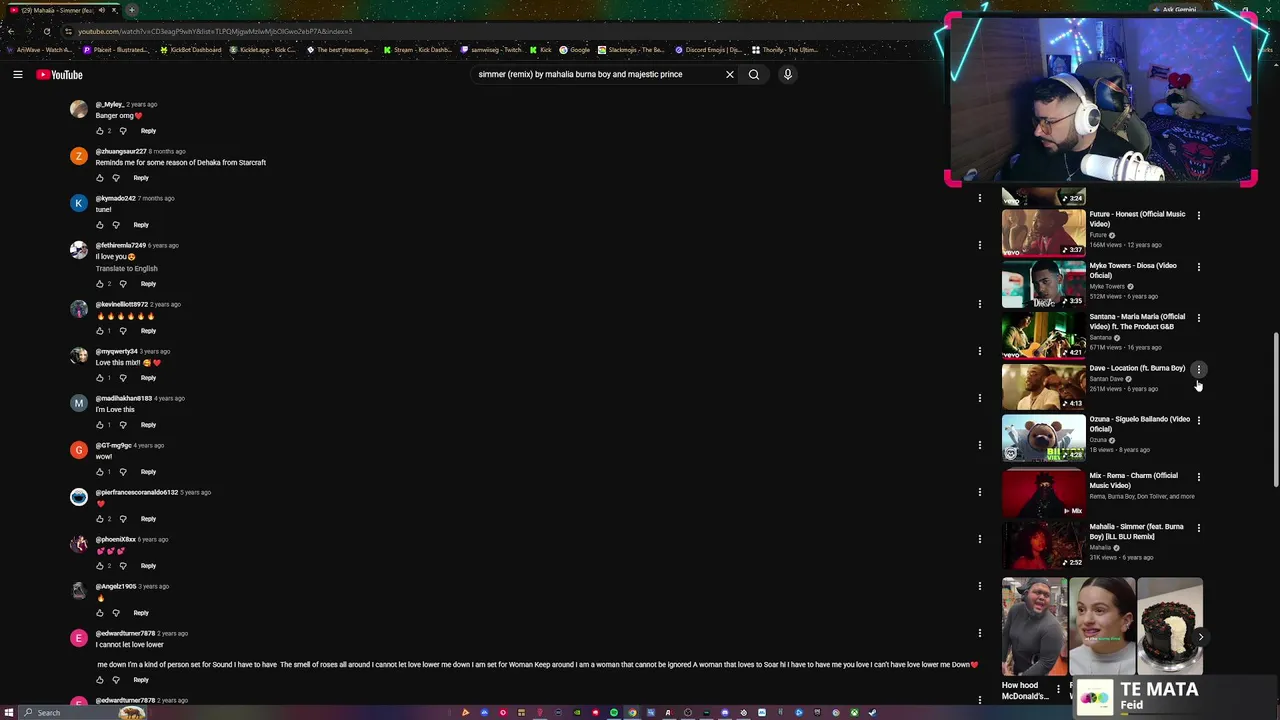Screen dimensions: 1280x720
Task: Open options menu for @GT-mg9gc comment
Action: click(x=980, y=445)
